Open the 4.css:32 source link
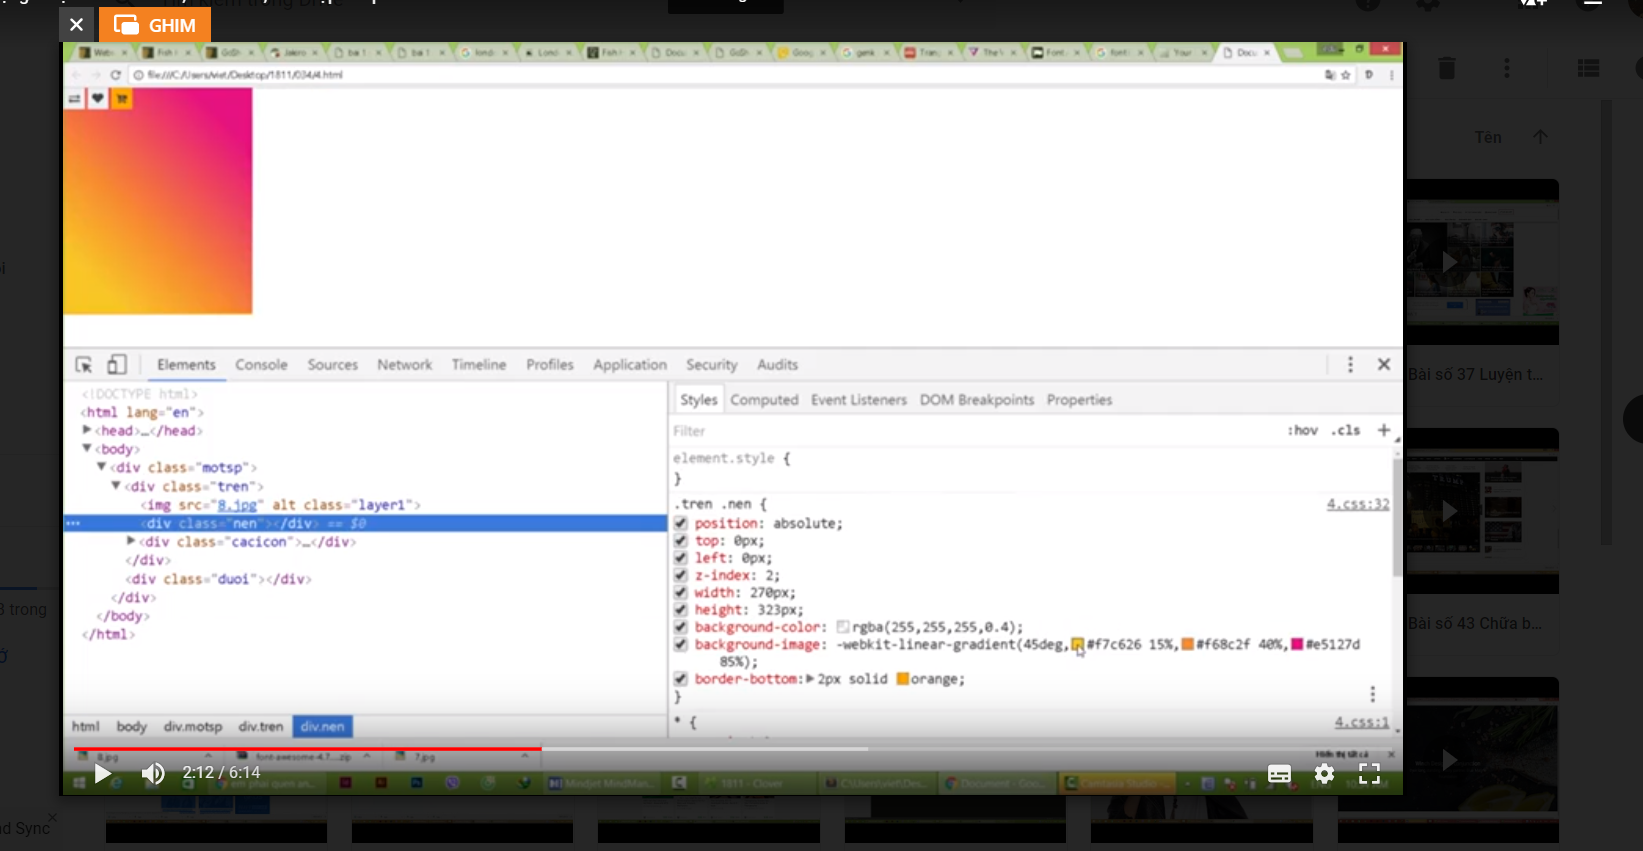The width and height of the screenshot is (1643, 851). [1358, 504]
